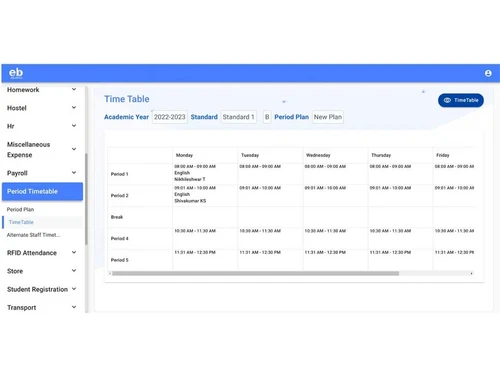Viewport: 500px width, 375px height.
Task: Select the Period 5 row label
Action: tap(119, 260)
